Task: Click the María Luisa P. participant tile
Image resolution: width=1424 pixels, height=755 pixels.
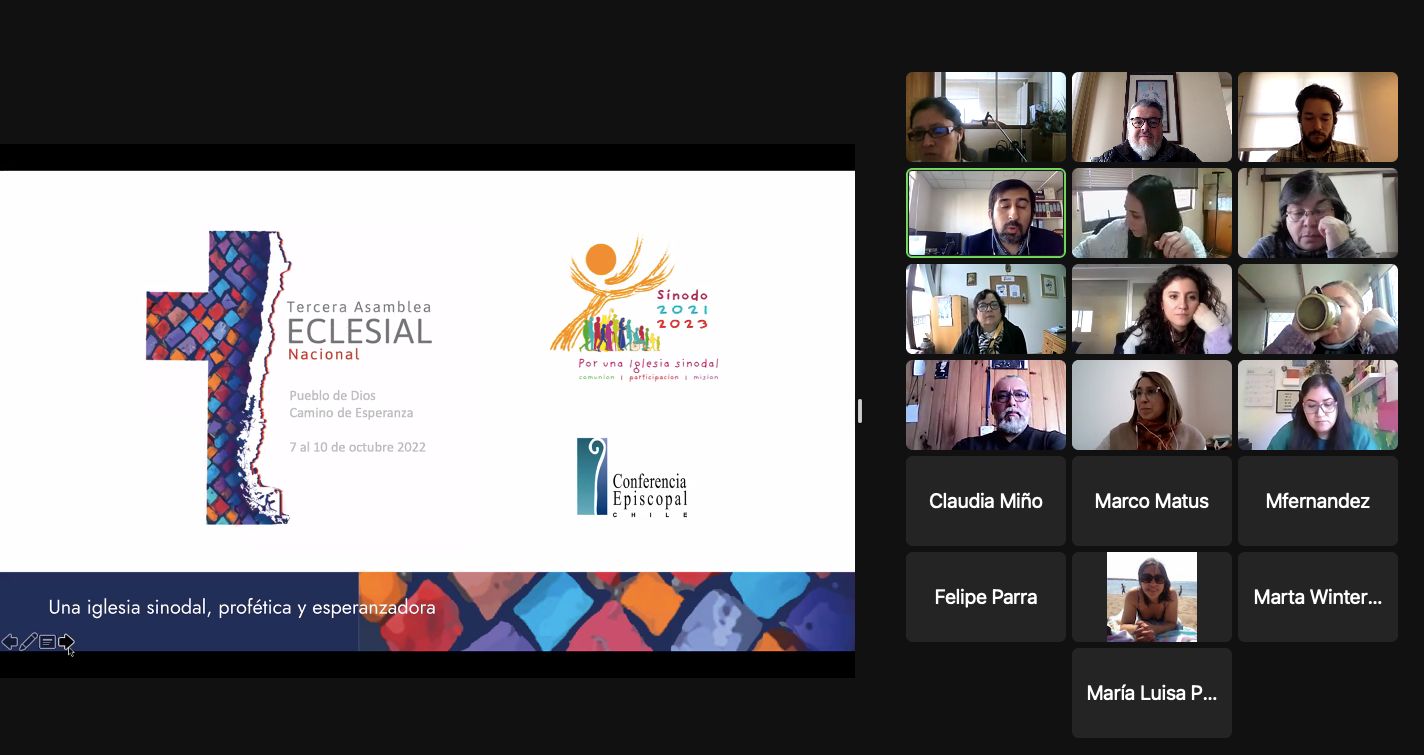Action: (1151, 693)
